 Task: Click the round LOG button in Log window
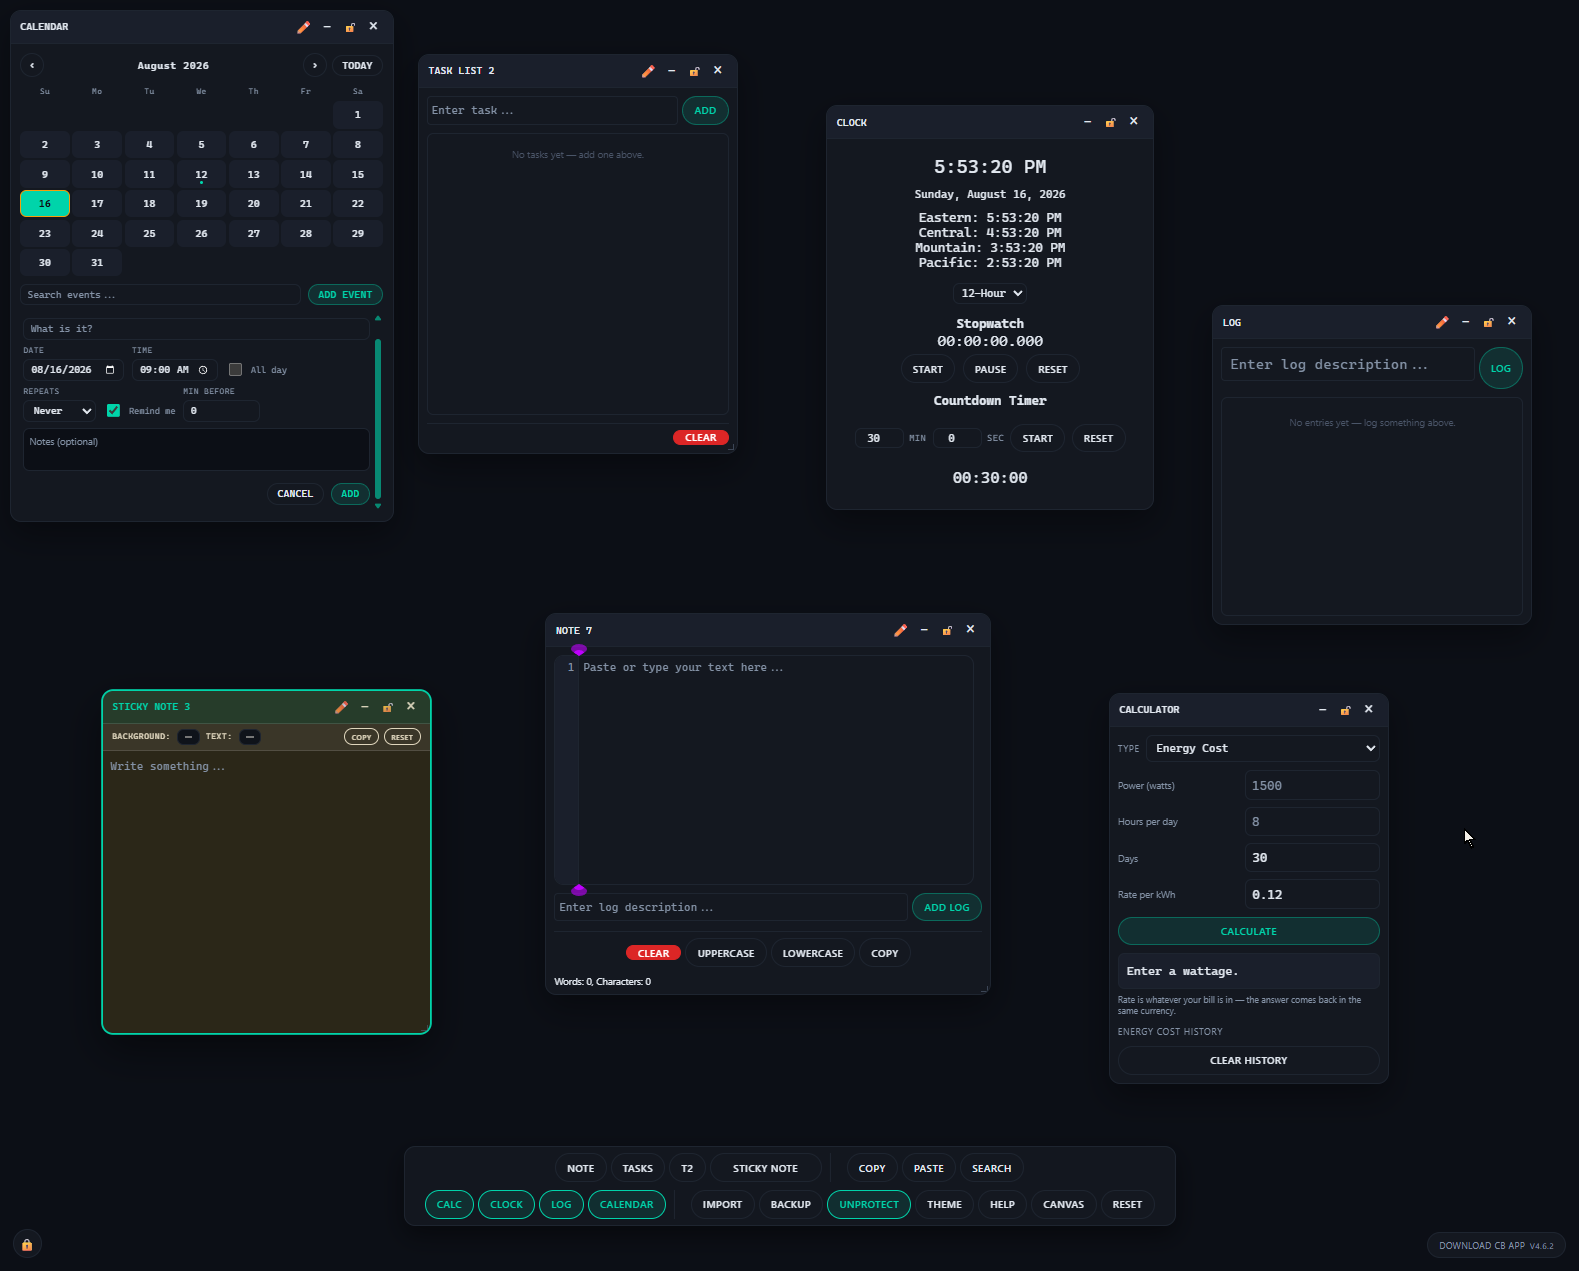tap(1501, 369)
